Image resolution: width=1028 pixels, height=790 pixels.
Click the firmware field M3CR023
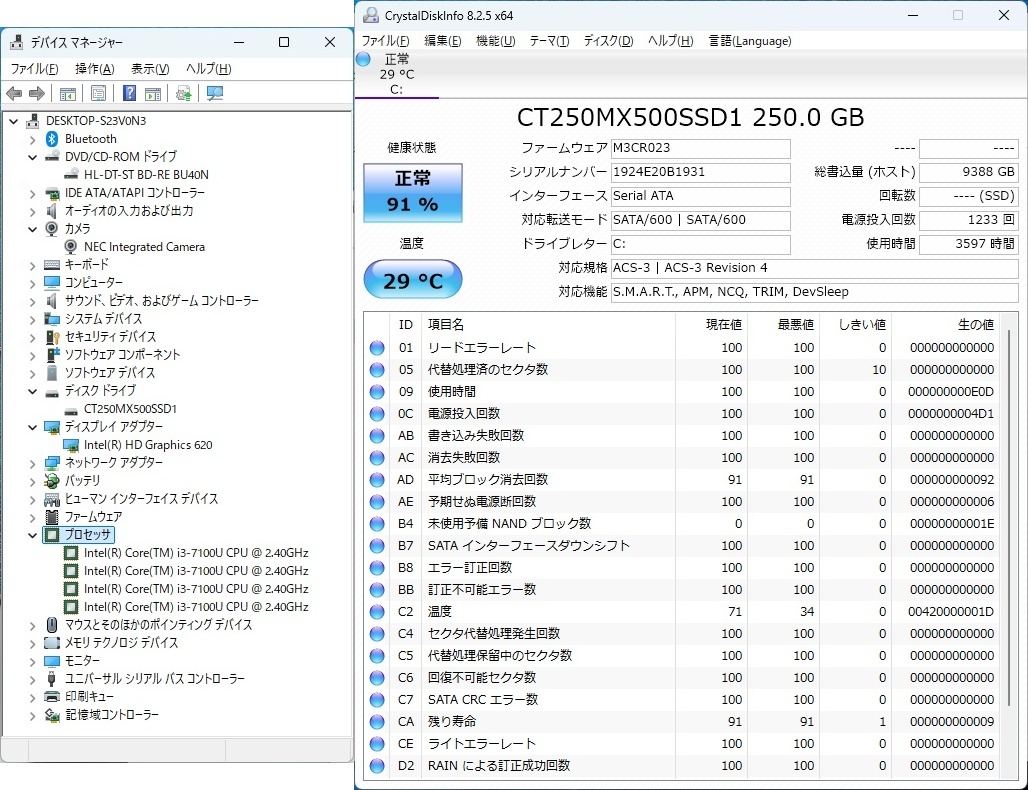point(700,149)
